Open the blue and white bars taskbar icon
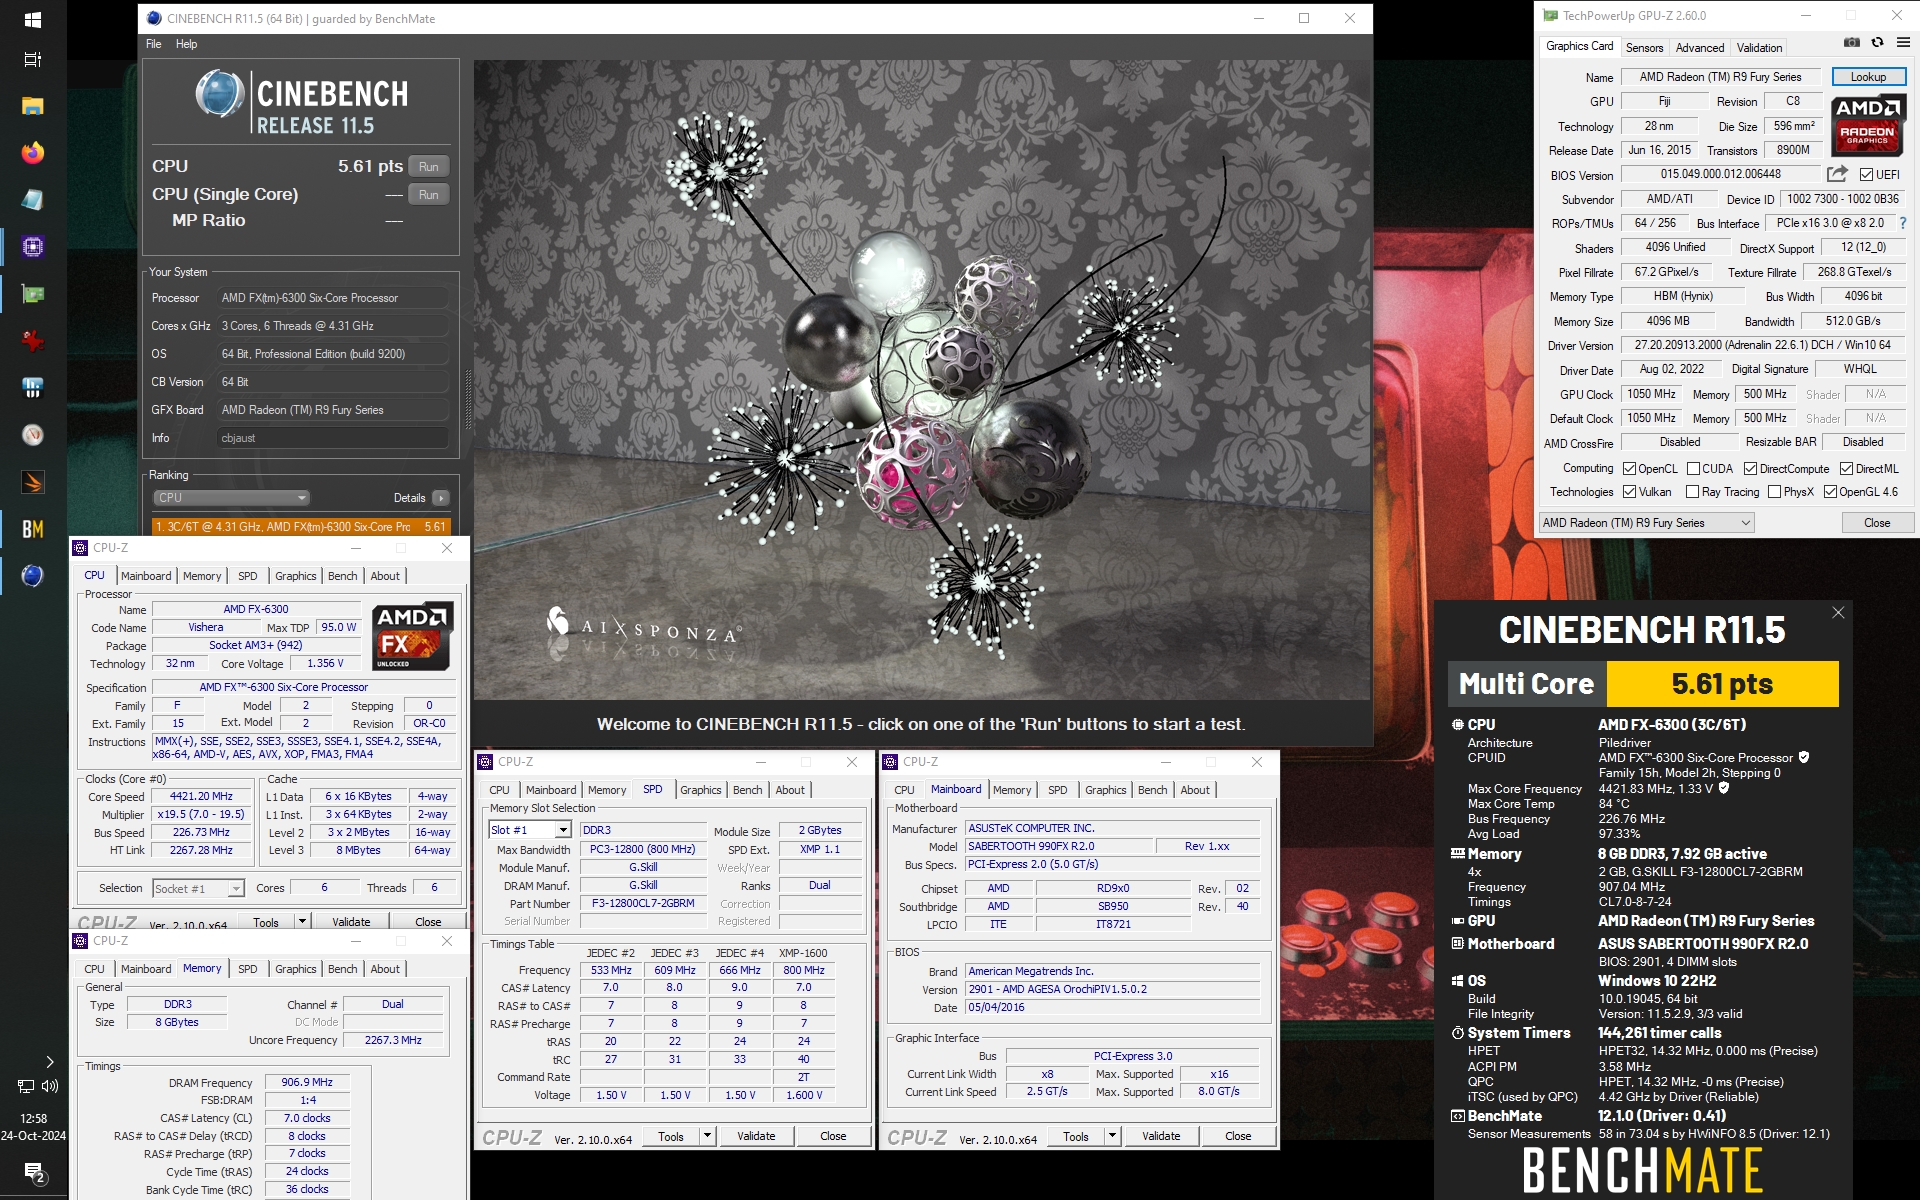Viewport: 1920px width, 1200px height. click(33, 387)
